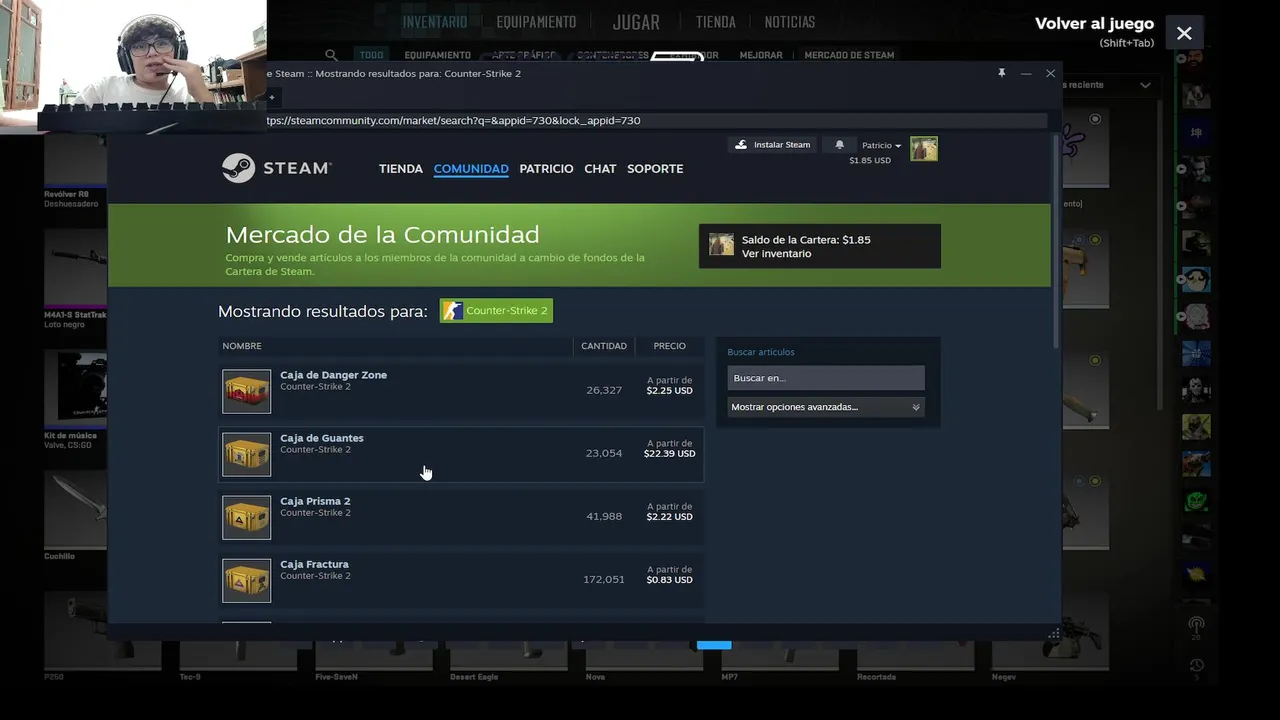Click the inventory search magnifier icon

(331, 55)
